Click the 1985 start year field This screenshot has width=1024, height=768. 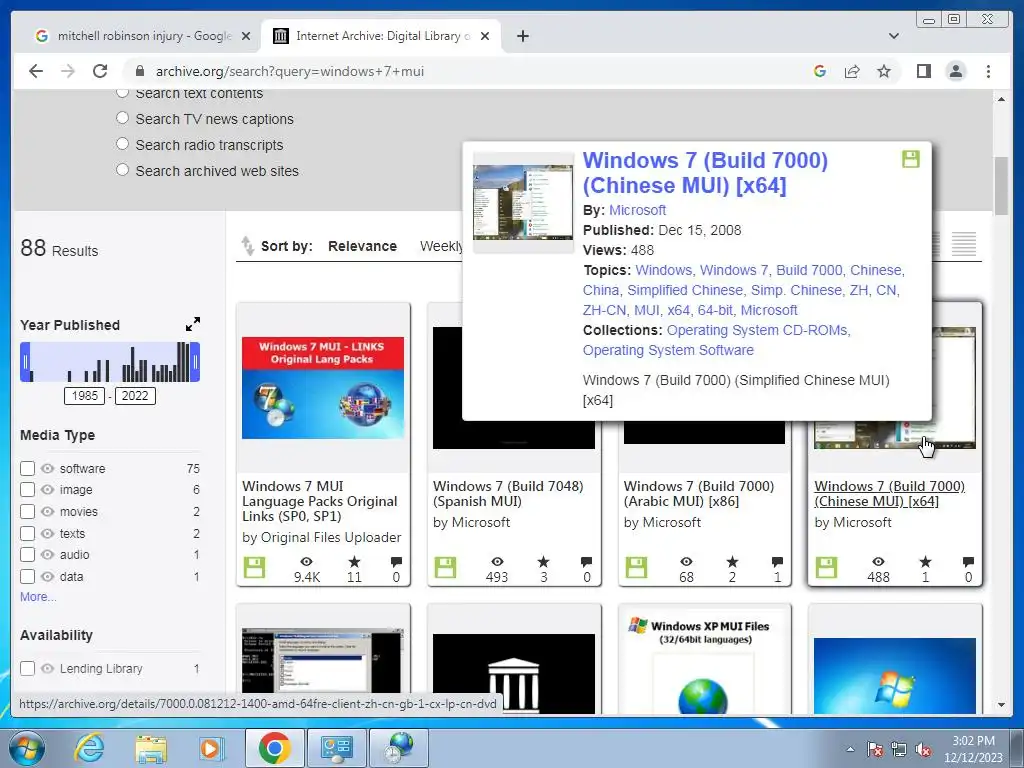pyautogui.click(x=84, y=396)
